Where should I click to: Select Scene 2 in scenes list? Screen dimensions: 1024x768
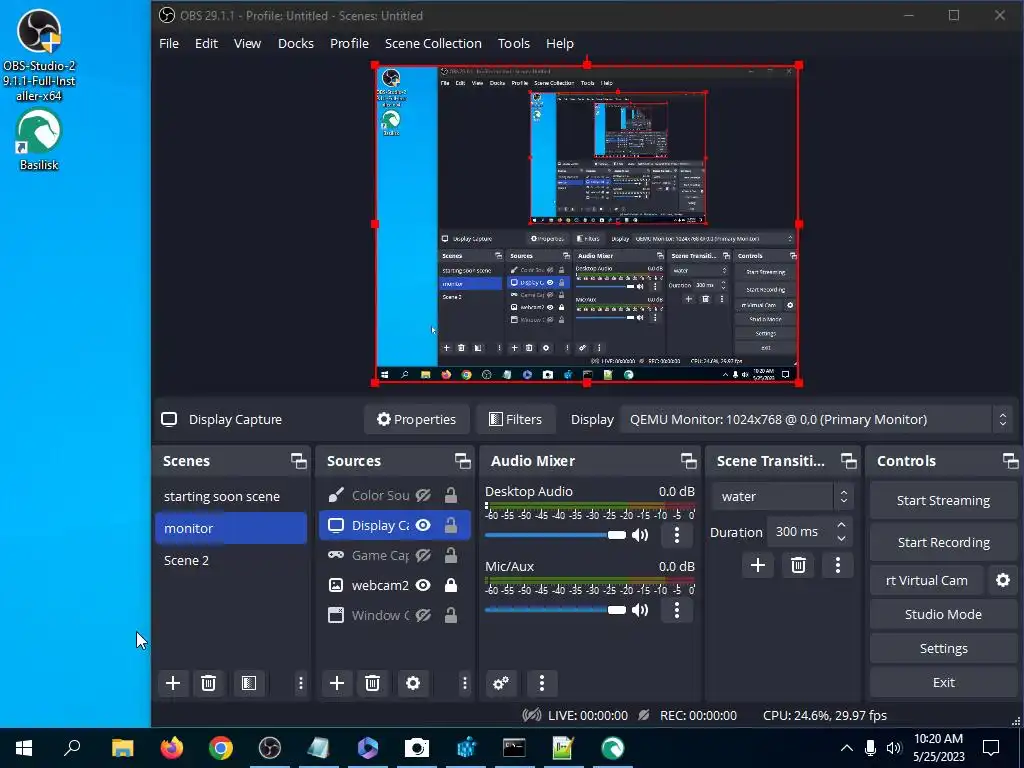[x=231, y=560]
